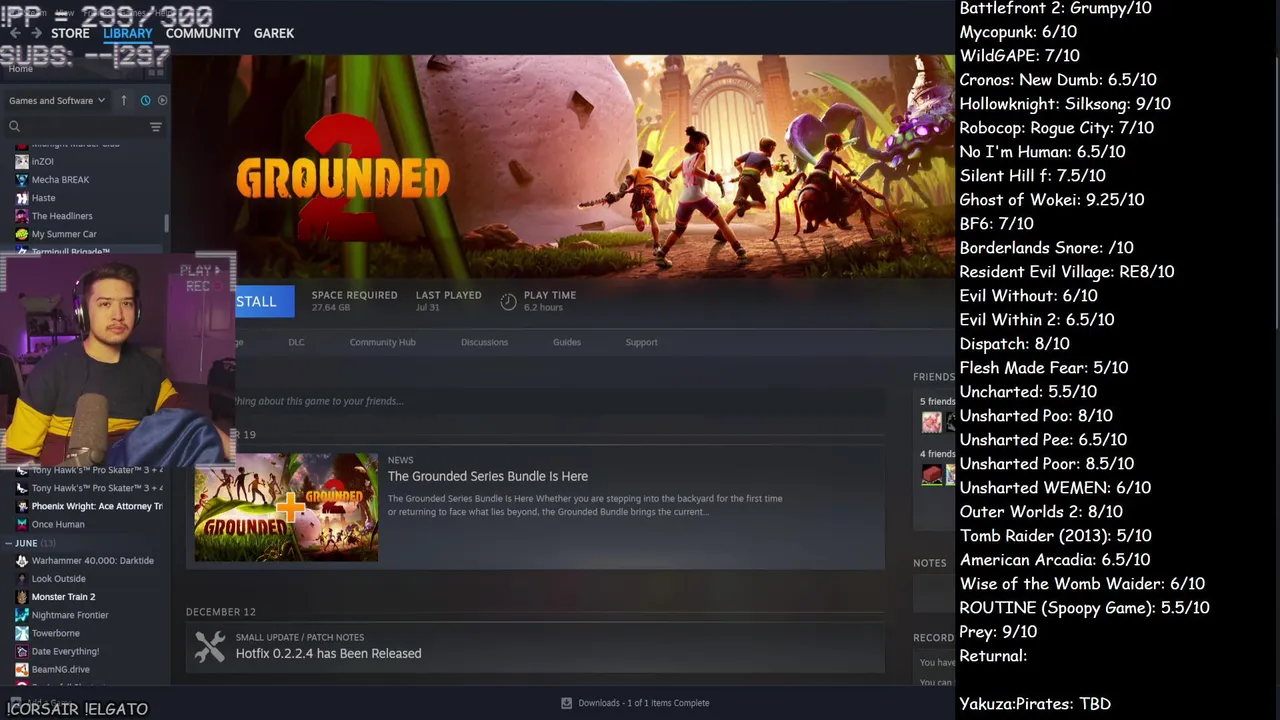
Task: Go back with the left arrow
Action: pyautogui.click(x=15, y=33)
